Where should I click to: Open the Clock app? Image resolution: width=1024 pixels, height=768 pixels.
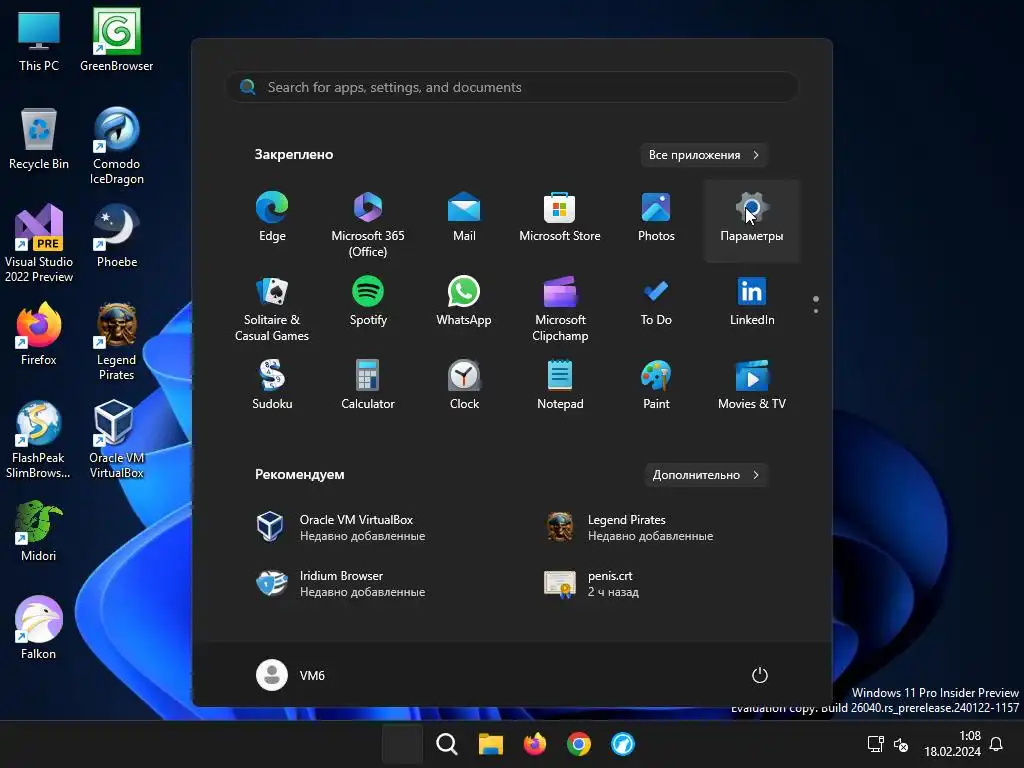coord(464,385)
